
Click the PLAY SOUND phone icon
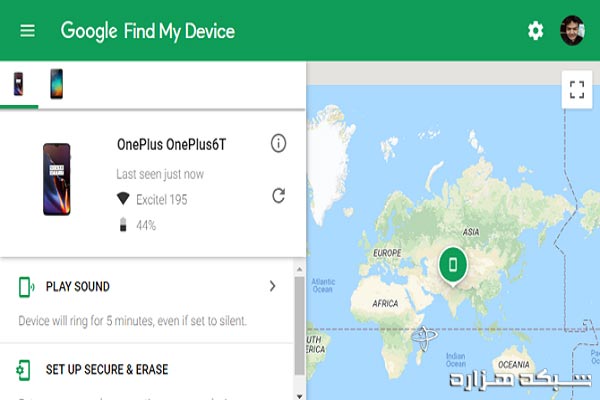[26, 287]
